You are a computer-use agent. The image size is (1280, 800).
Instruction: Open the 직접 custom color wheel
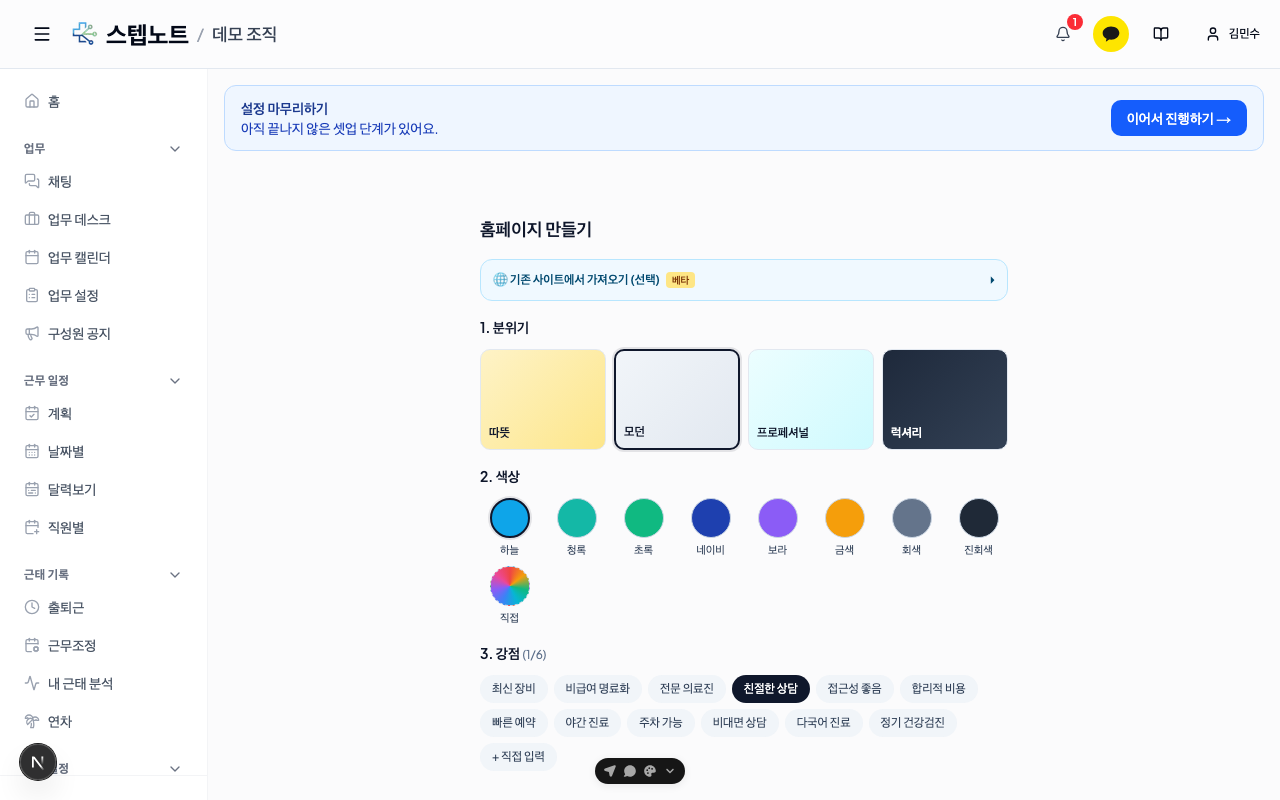point(510,586)
